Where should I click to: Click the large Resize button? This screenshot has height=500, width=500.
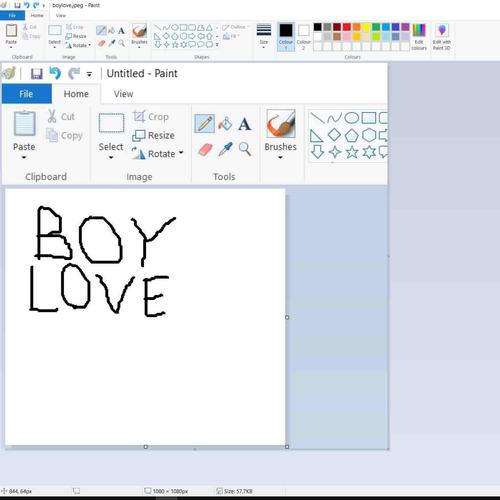(x=154, y=135)
